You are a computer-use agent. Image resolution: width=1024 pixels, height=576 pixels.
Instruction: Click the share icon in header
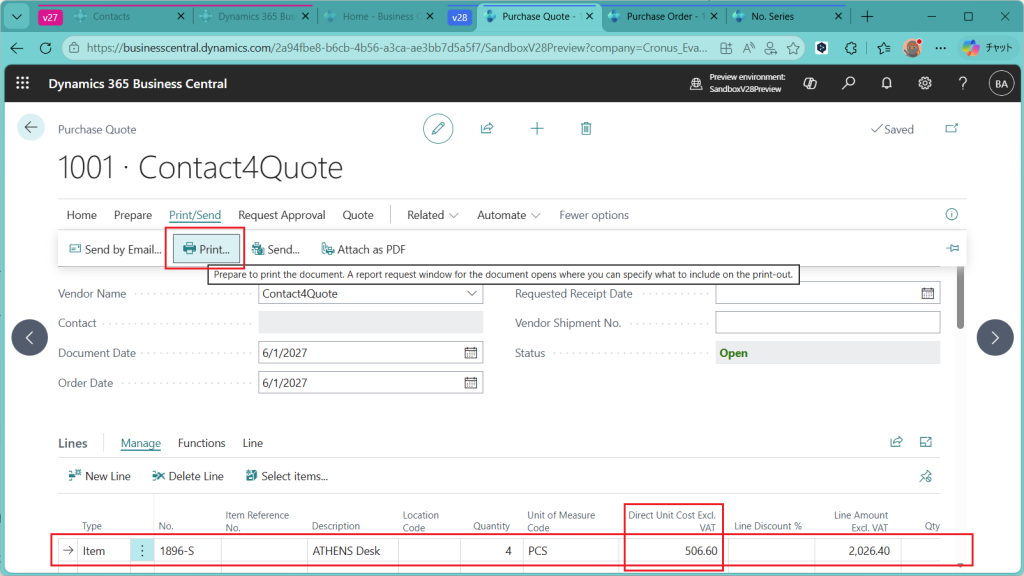(487, 128)
